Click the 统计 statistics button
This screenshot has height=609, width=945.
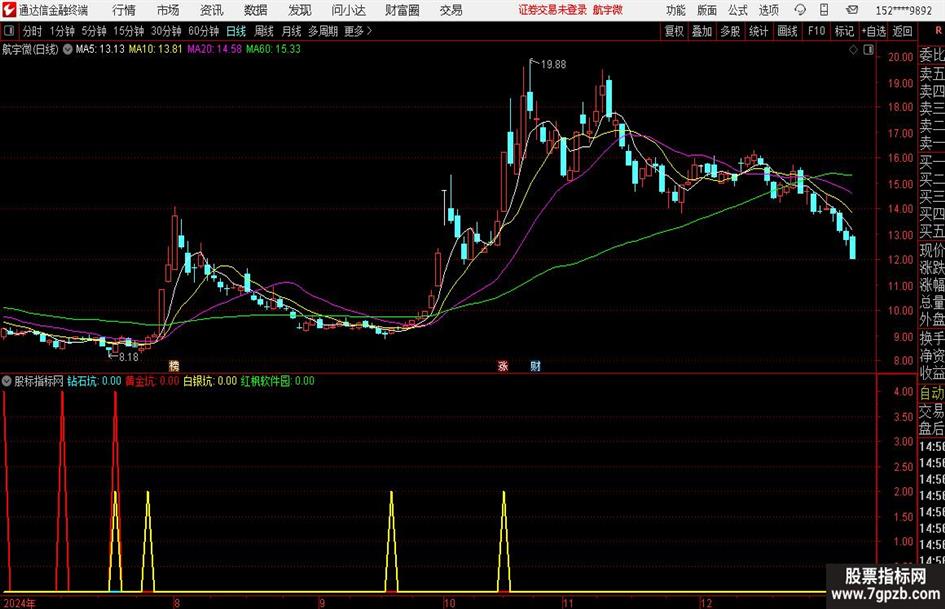pos(758,31)
